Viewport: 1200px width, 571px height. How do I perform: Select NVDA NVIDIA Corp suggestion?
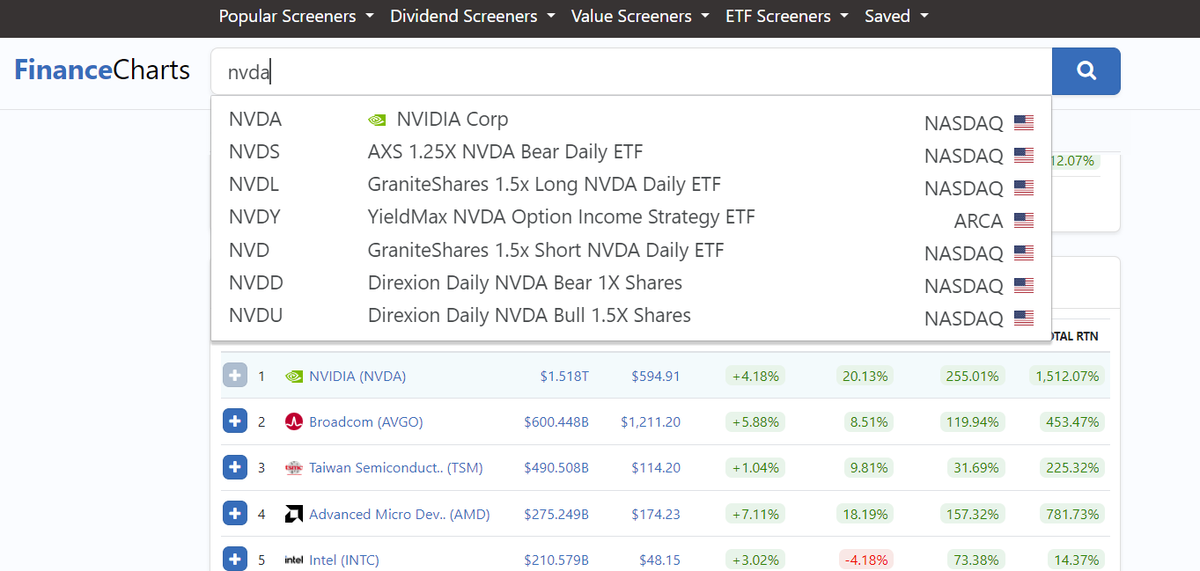click(x=631, y=120)
